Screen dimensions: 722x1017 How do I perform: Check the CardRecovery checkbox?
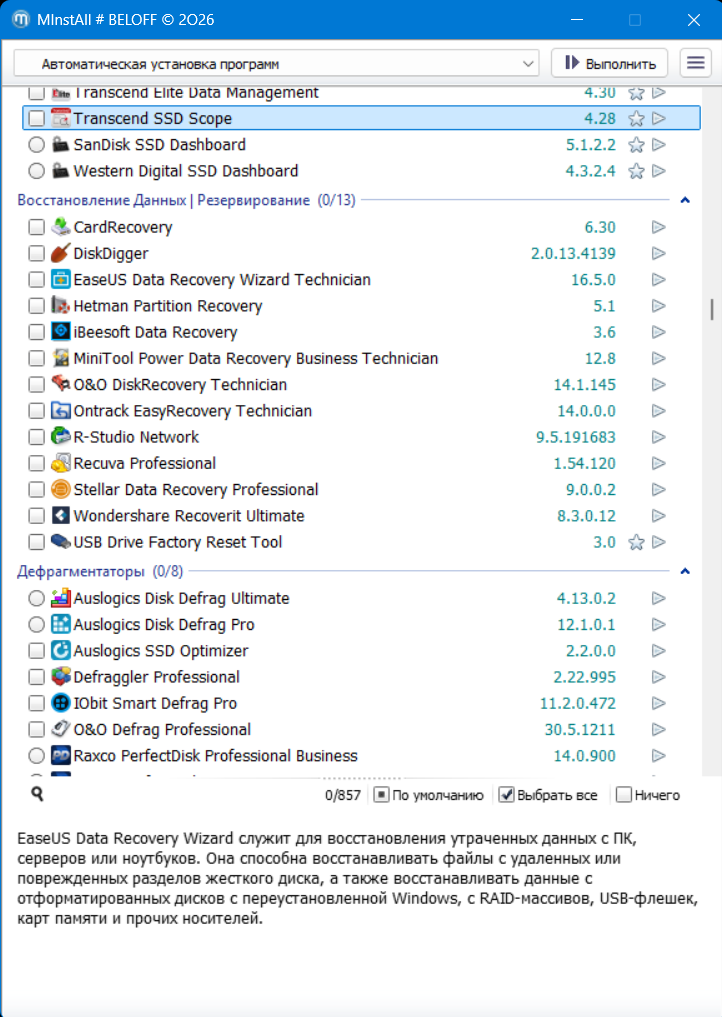(x=37, y=228)
